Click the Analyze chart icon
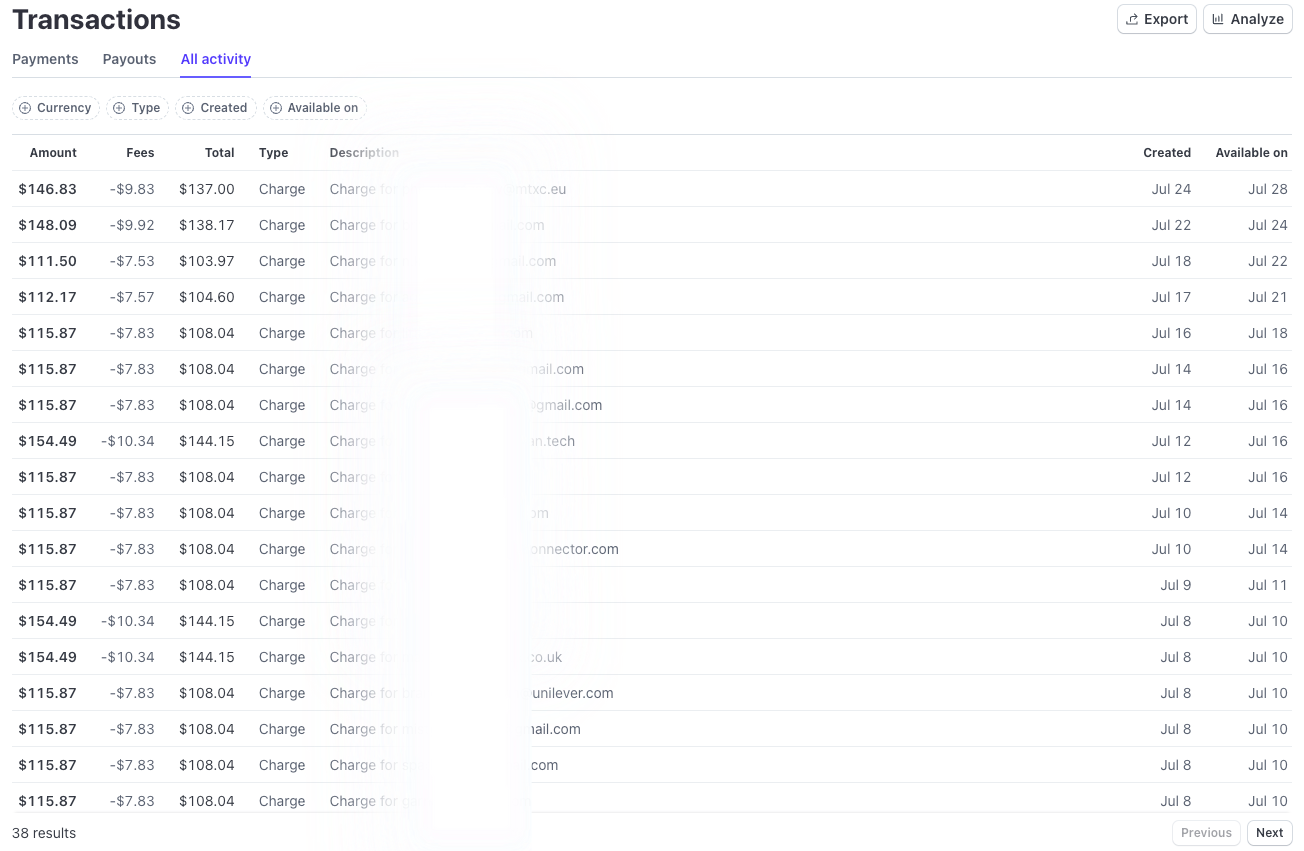 (1219, 19)
